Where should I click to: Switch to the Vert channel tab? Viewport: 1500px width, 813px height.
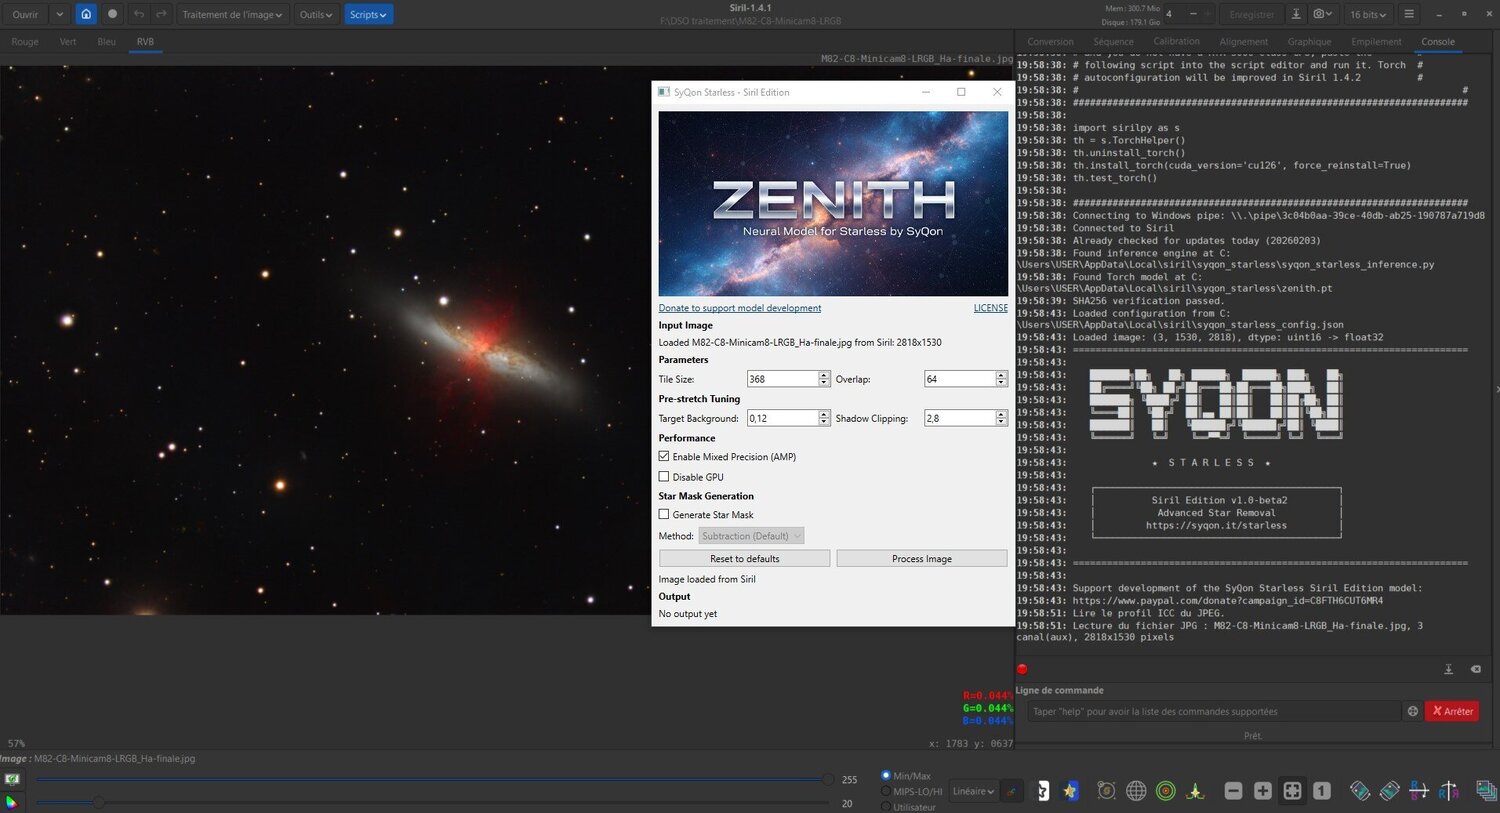[x=68, y=42]
